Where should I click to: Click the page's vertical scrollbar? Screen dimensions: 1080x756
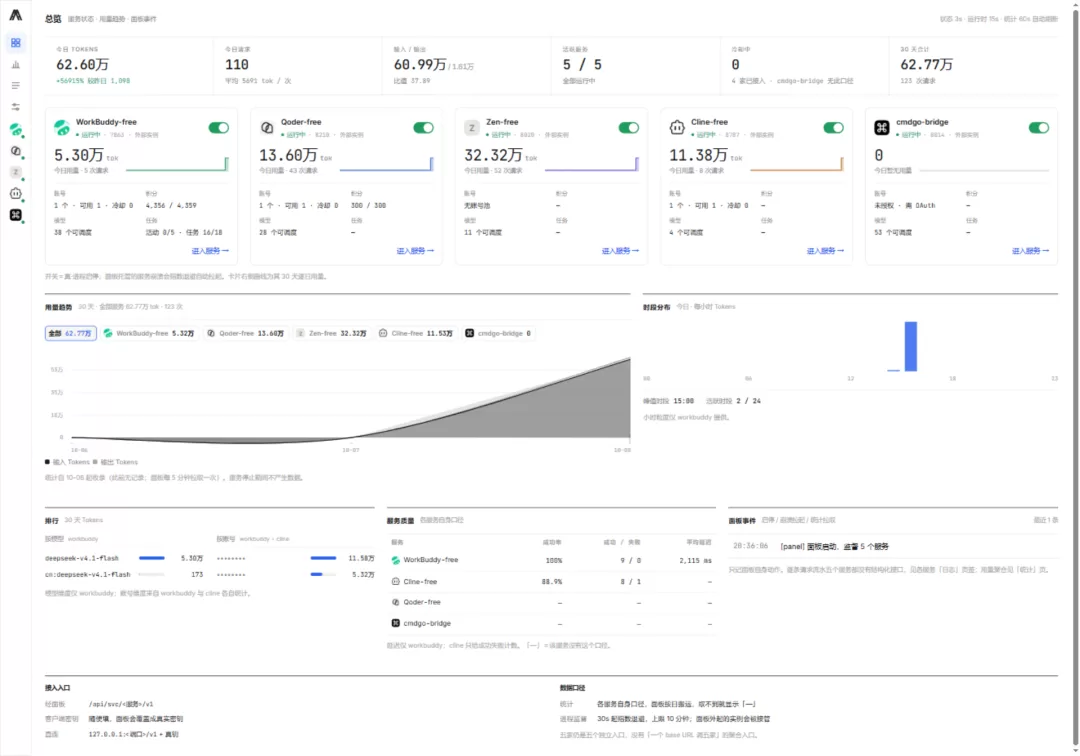[x=1075, y=377]
